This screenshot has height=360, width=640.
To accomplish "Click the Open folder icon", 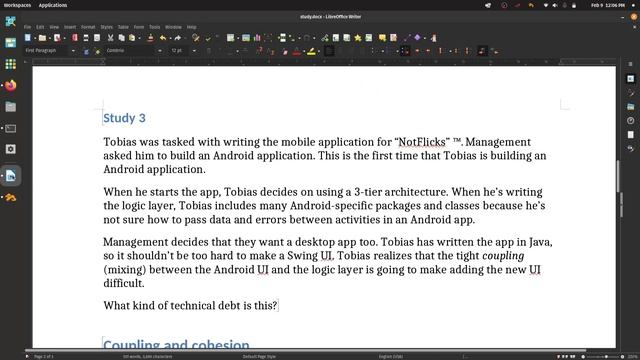I will point(42,38).
